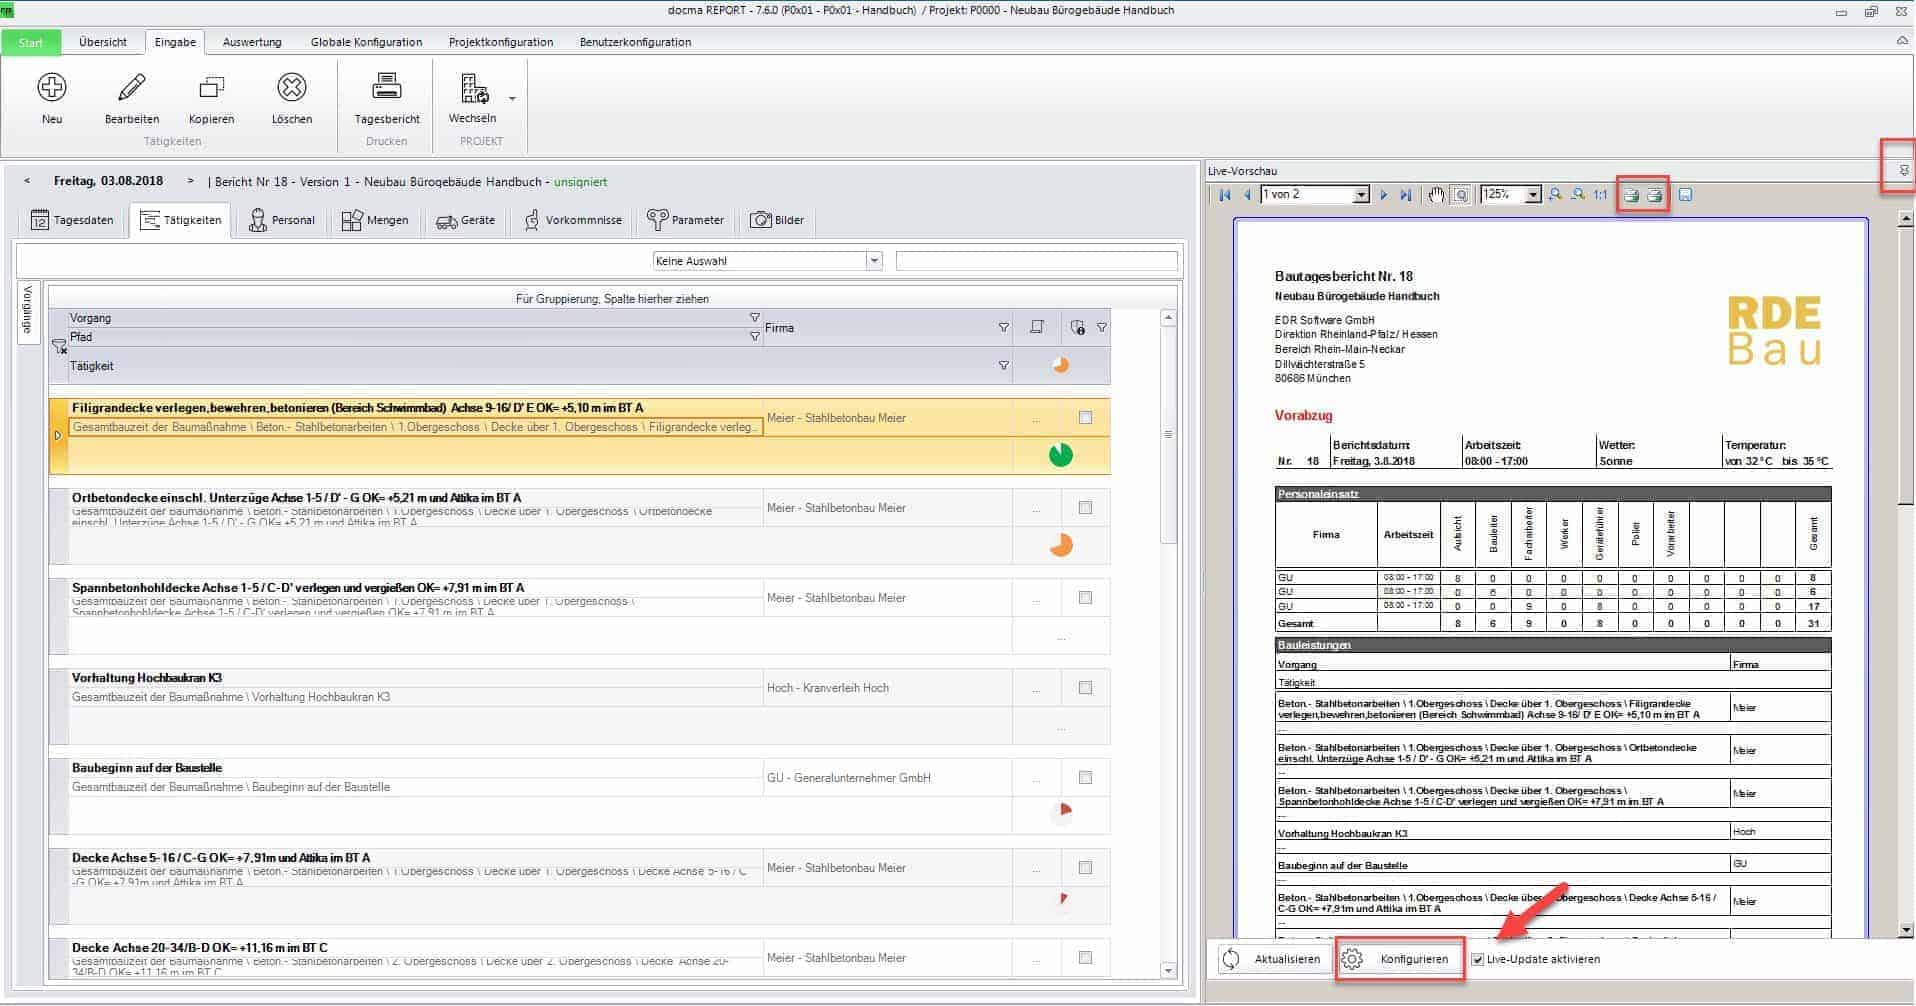Click the Löschen delete icon
This screenshot has width=1916, height=1006.
291,88
